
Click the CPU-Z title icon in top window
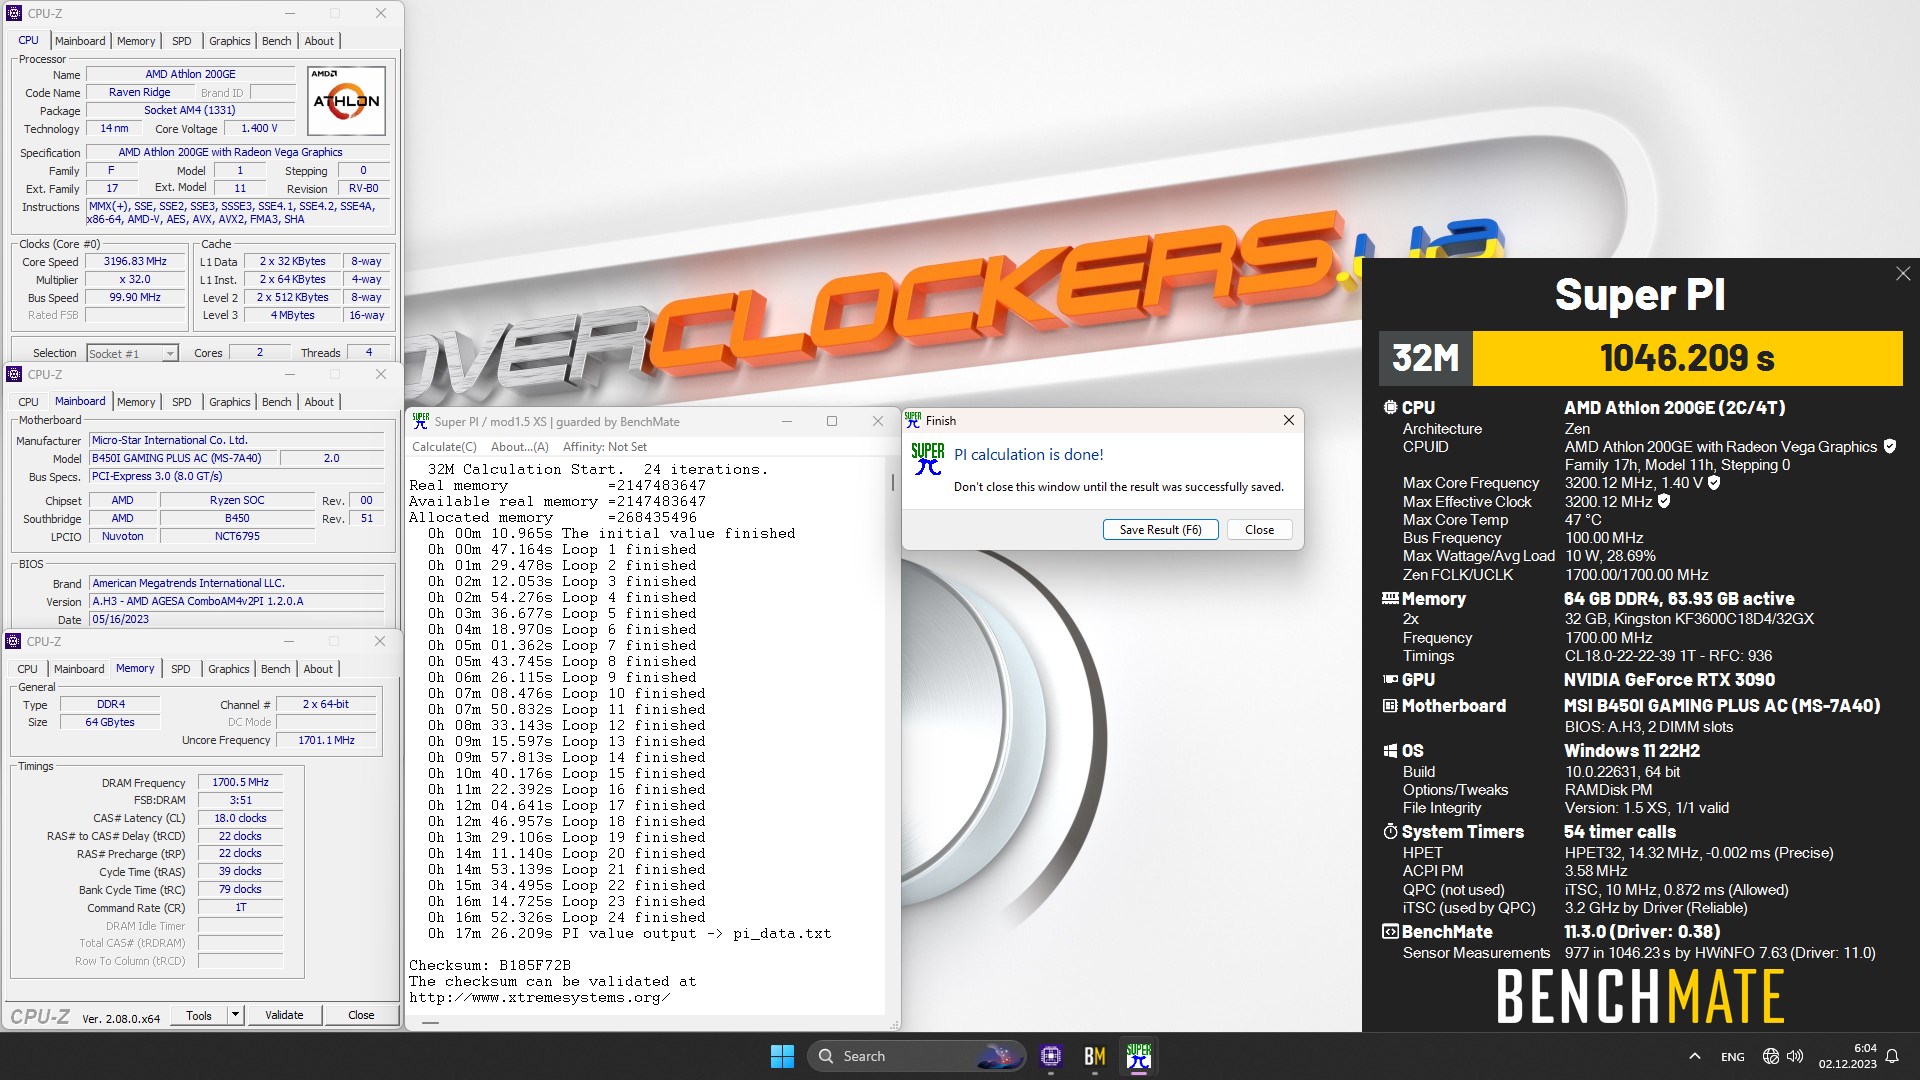(14, 13)
